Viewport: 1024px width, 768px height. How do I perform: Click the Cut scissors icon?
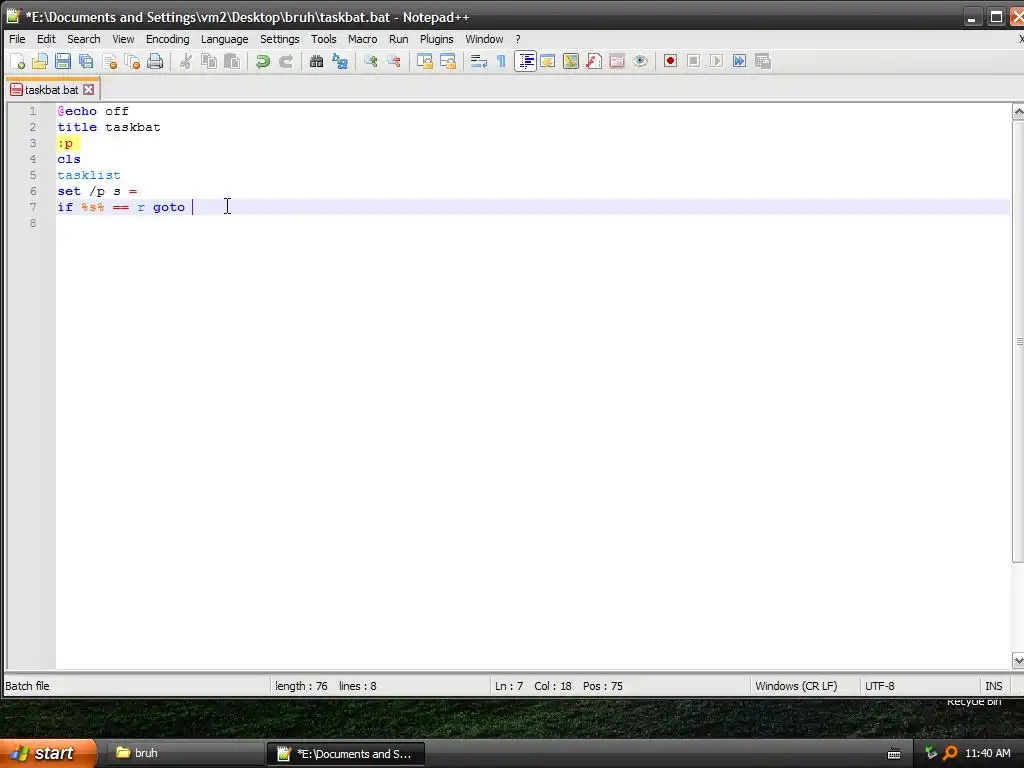click(186, 61)
